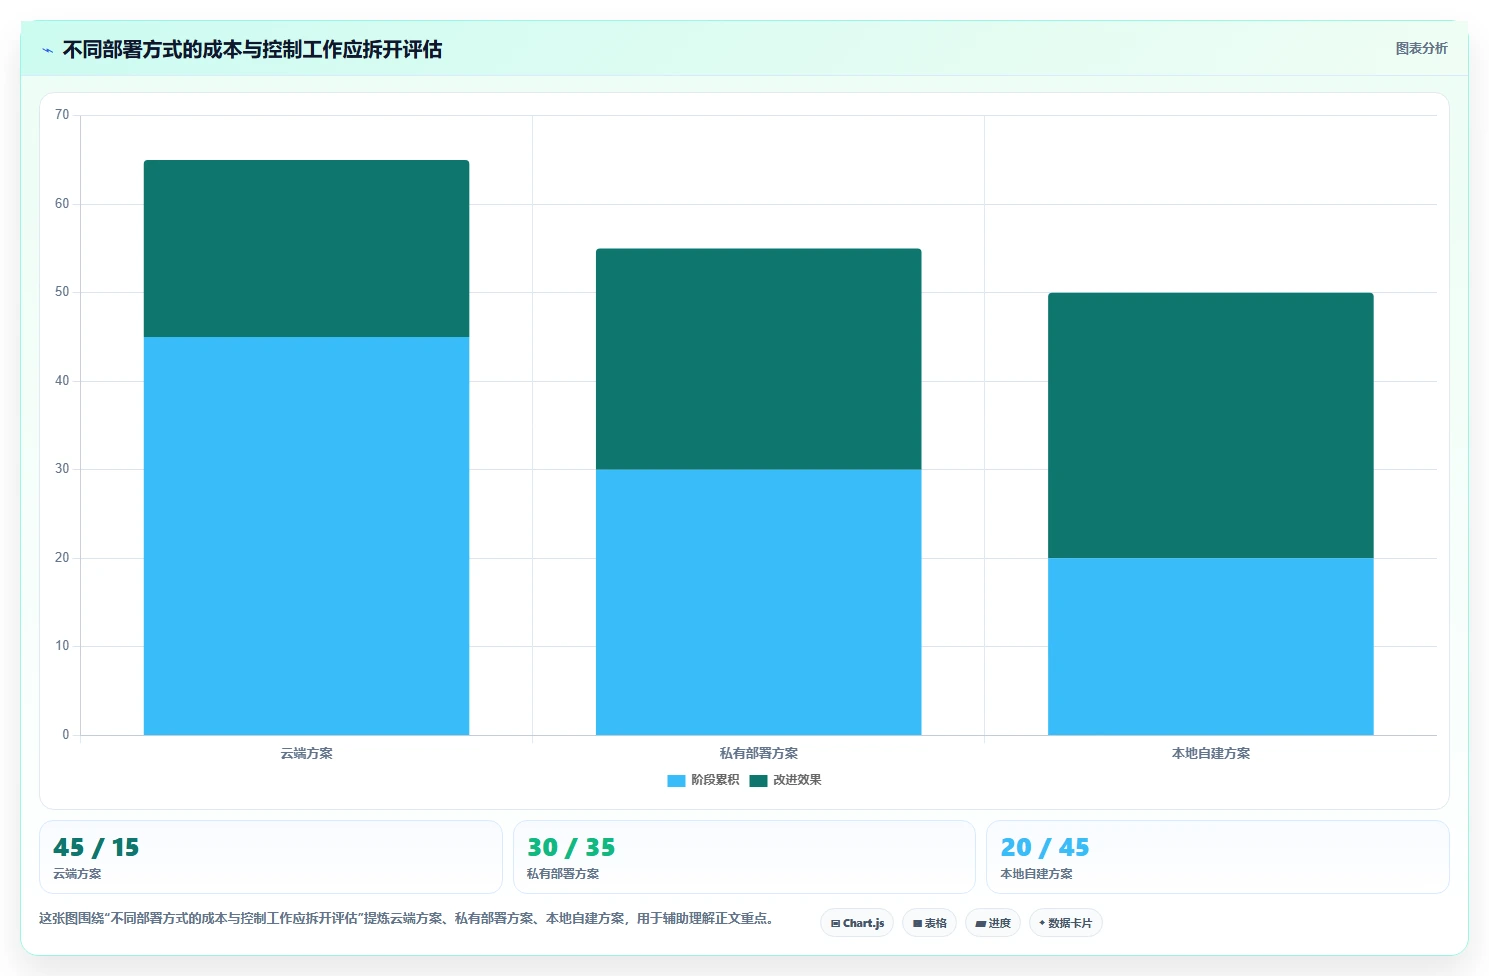Click 私有部署方案 caption in the stat card
Viewport: 1489px width, 976px height.
pos(563,874)
